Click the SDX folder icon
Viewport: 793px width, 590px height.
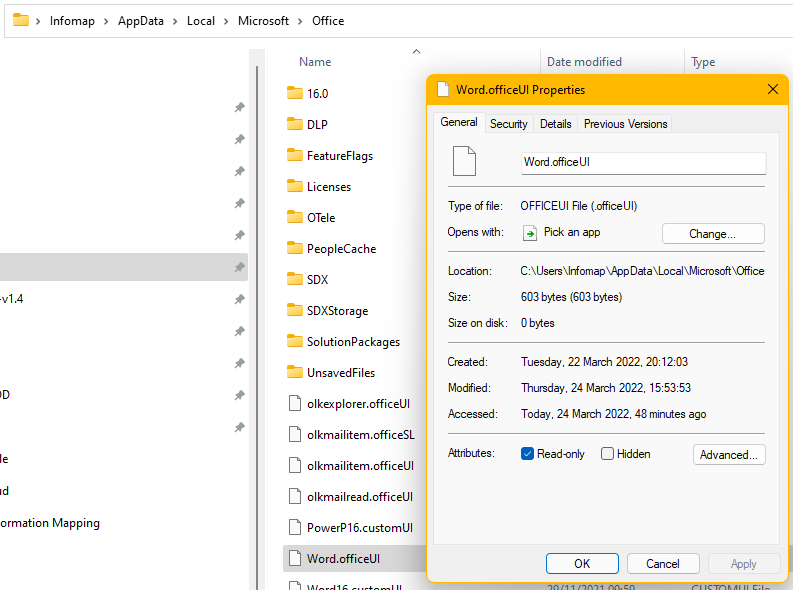(294, 279)
